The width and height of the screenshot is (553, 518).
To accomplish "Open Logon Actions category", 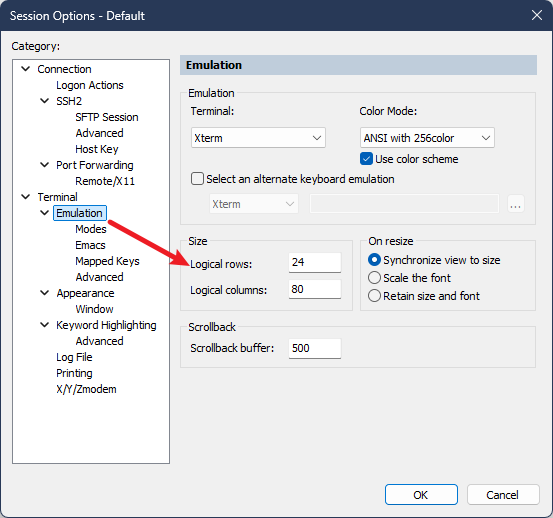I will [90, 85].
